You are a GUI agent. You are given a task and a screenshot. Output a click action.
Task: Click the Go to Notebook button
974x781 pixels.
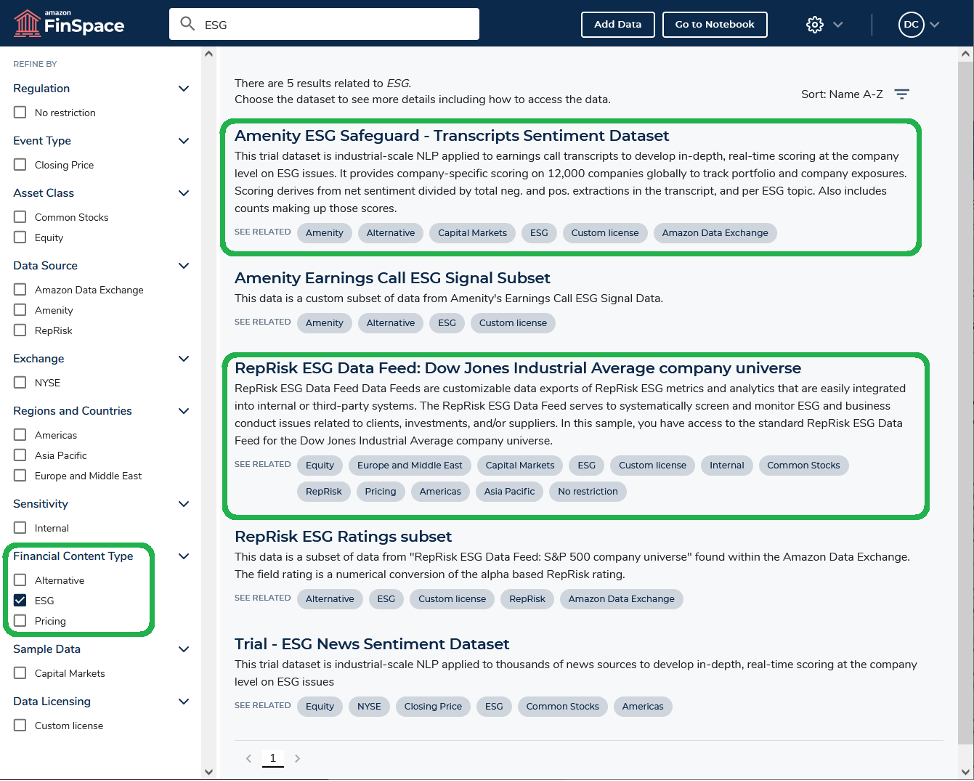[715, 24]
